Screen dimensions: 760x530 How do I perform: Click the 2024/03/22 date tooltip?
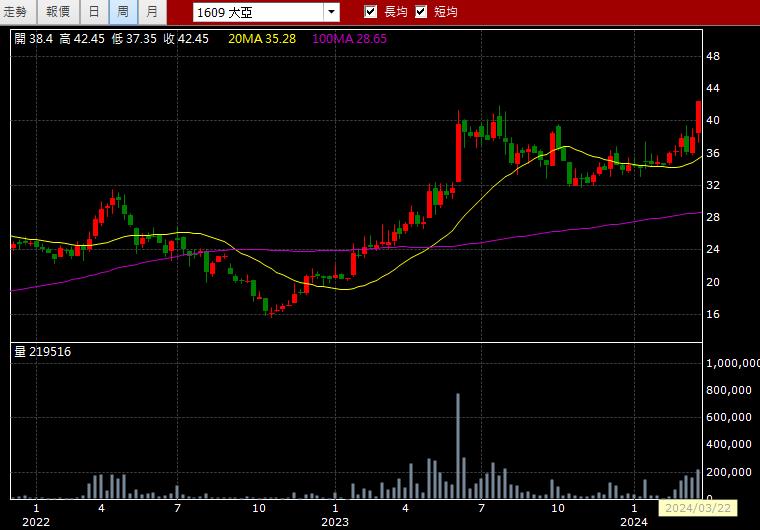coord(697,508)
